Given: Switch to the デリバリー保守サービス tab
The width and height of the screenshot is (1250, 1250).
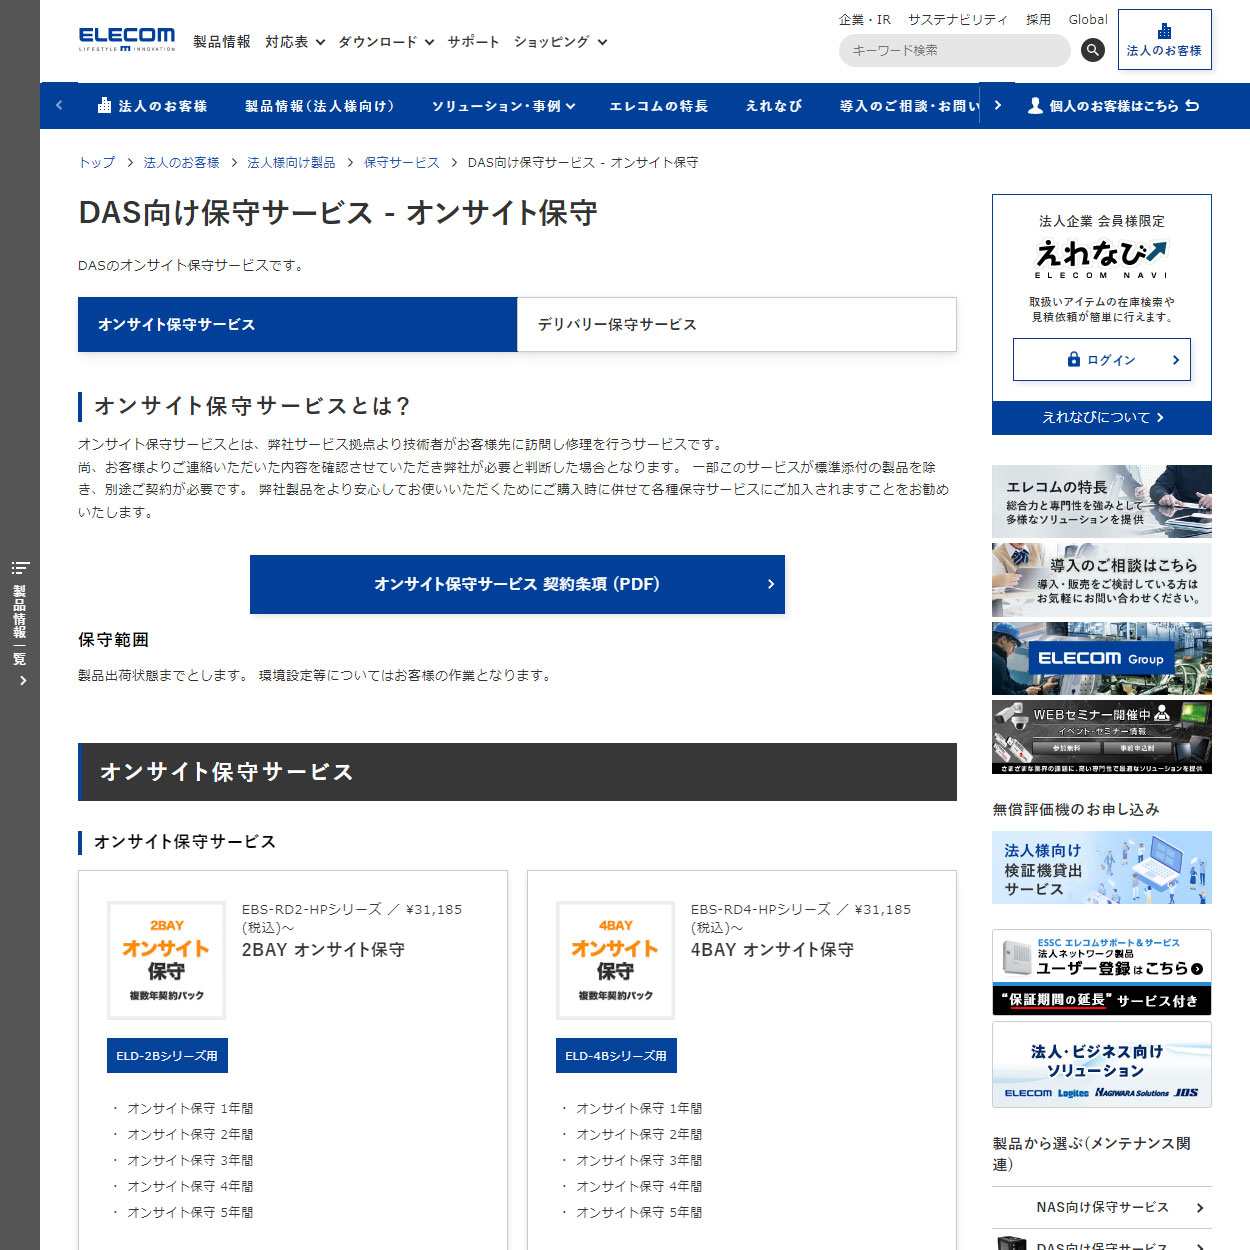Looking at the screenshot, I should [736, 324].
